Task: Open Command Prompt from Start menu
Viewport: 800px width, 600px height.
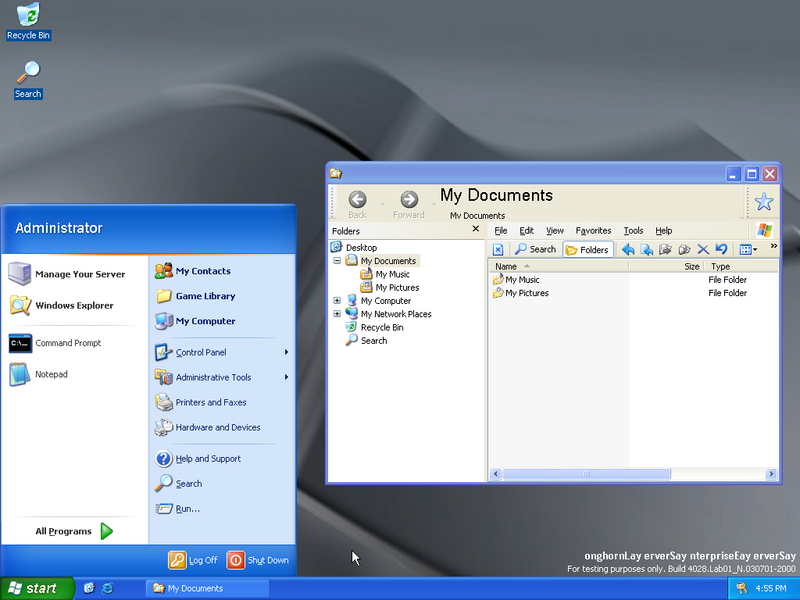Action: pos(67,343)
